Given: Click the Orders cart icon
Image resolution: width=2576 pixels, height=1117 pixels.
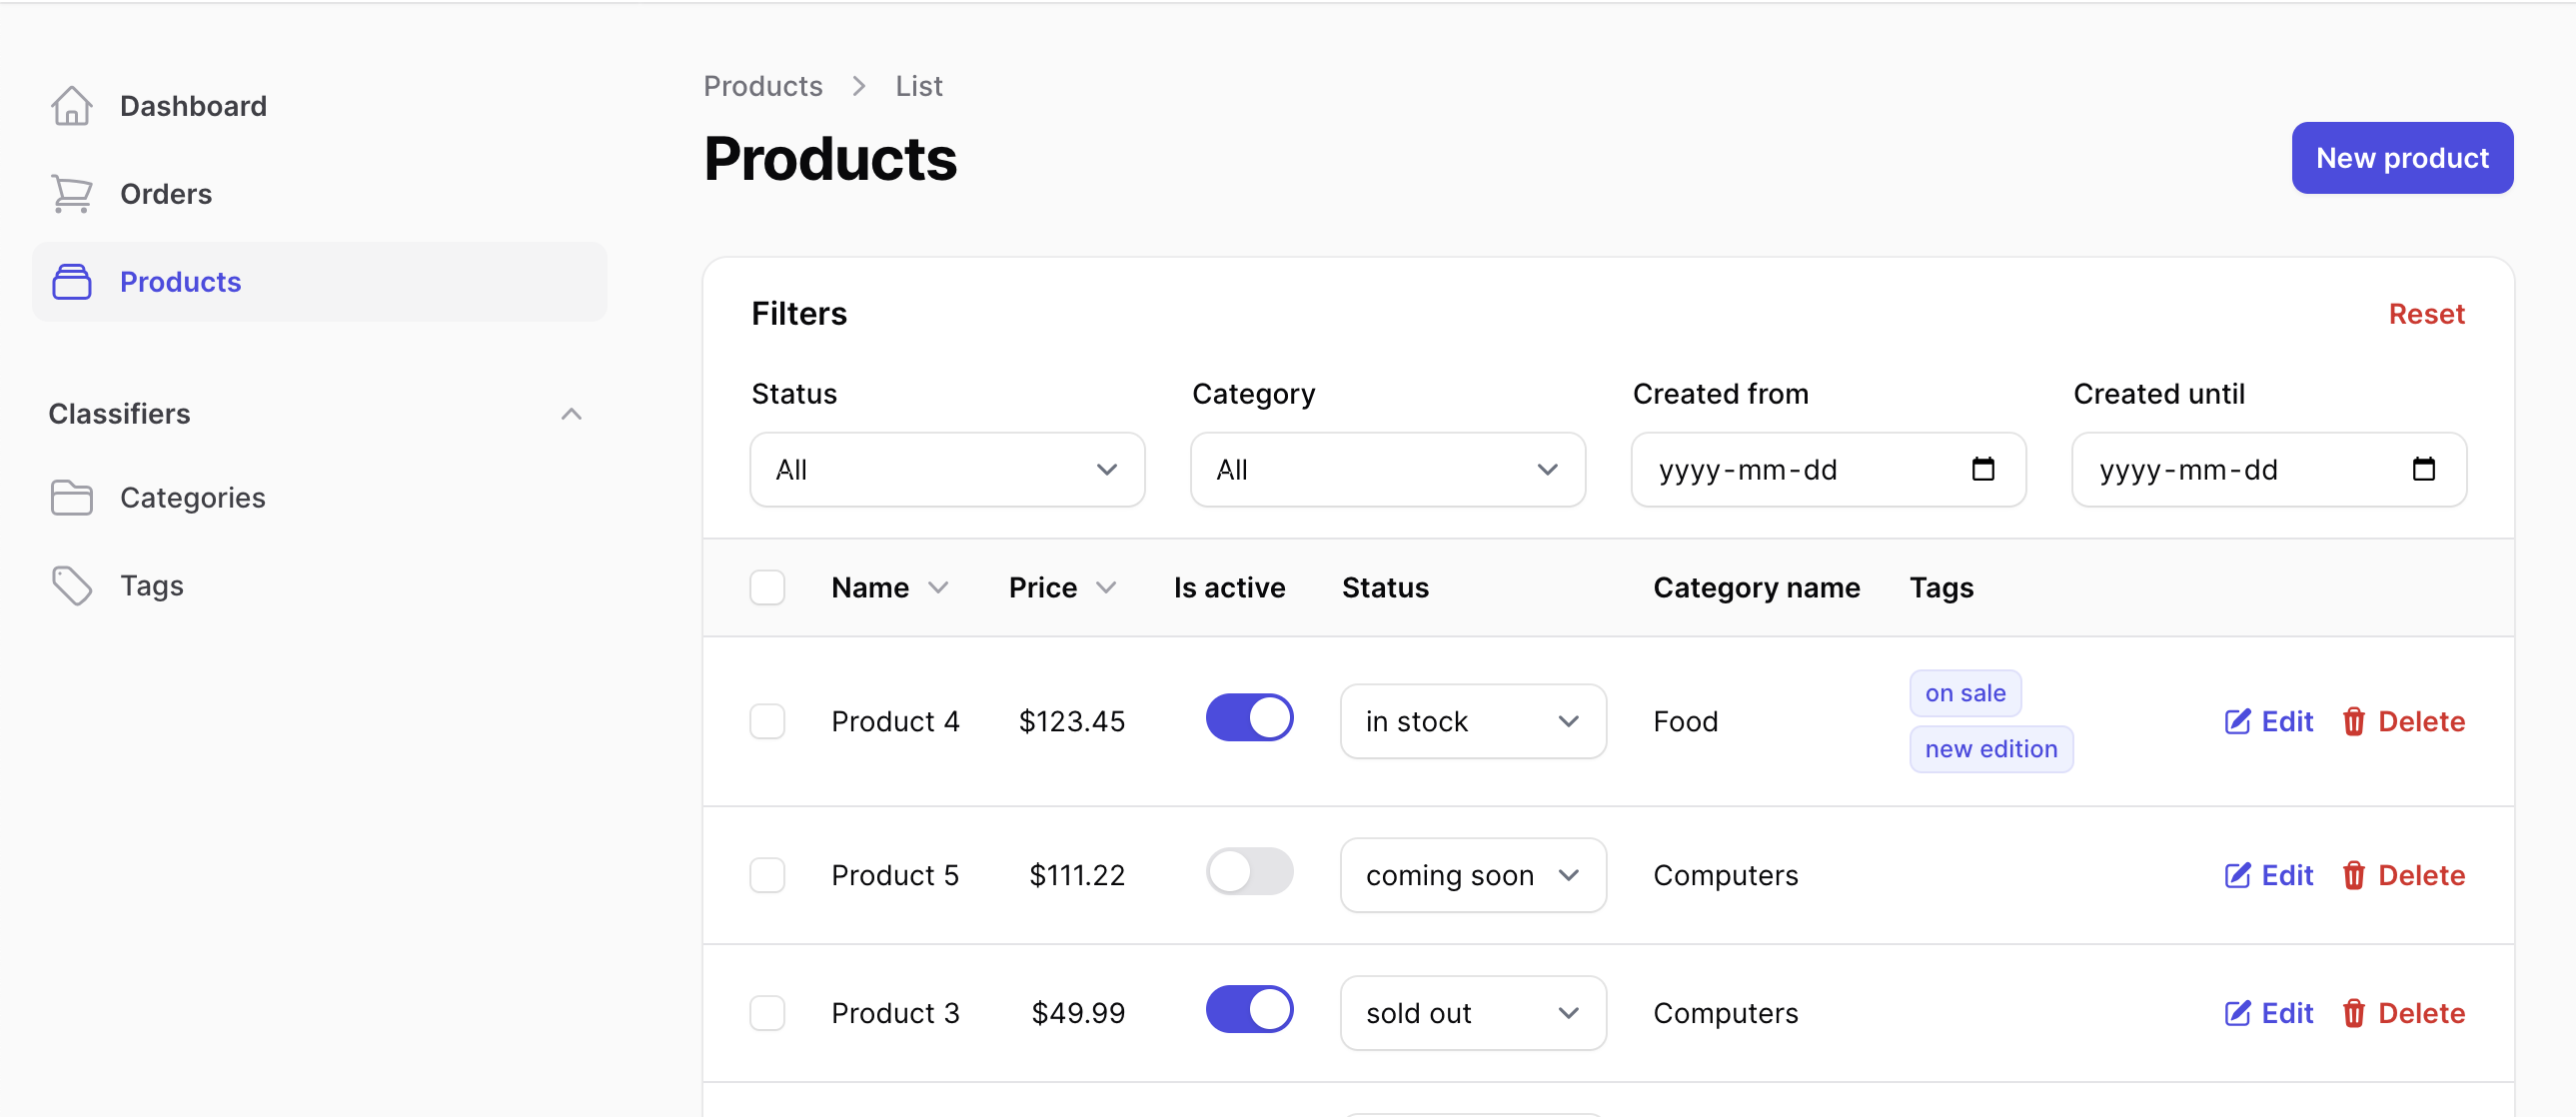Looking at the screenshot, I should click(71, 194).
